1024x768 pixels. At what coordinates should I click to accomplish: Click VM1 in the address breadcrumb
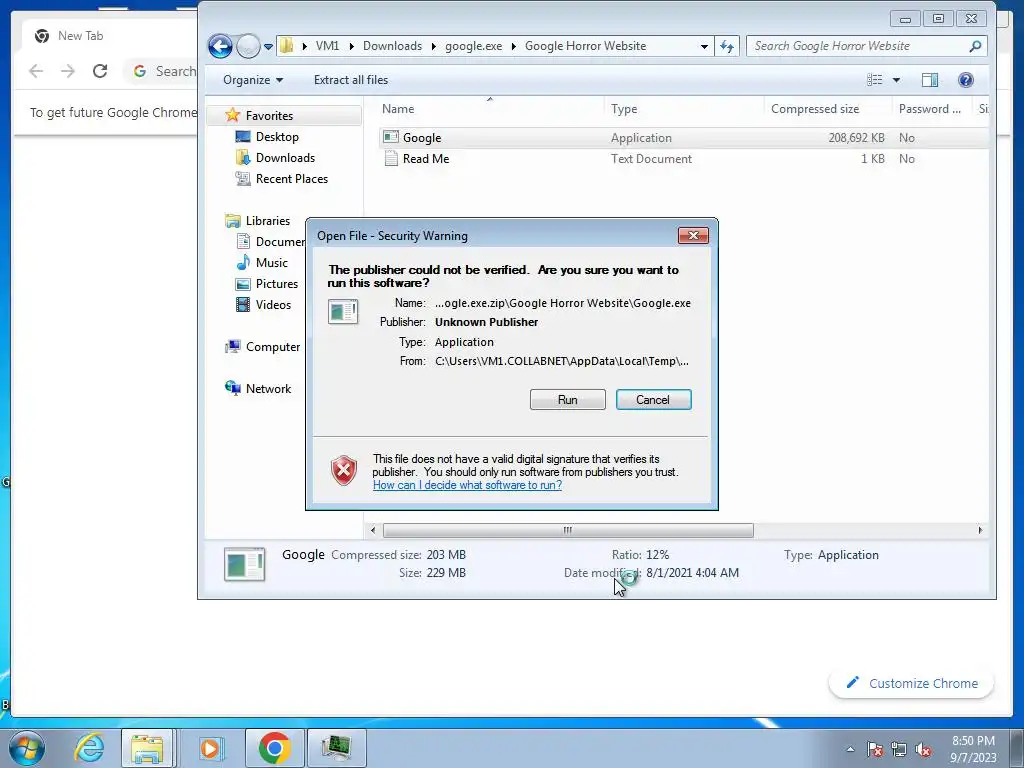click(327, 46)
